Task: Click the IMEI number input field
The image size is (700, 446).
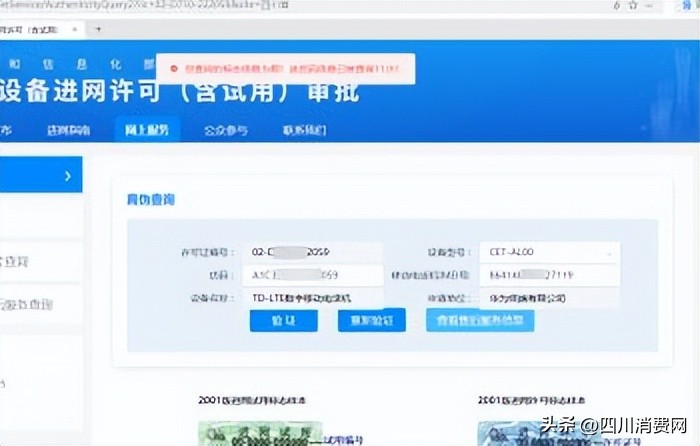Action: (550, 275)
